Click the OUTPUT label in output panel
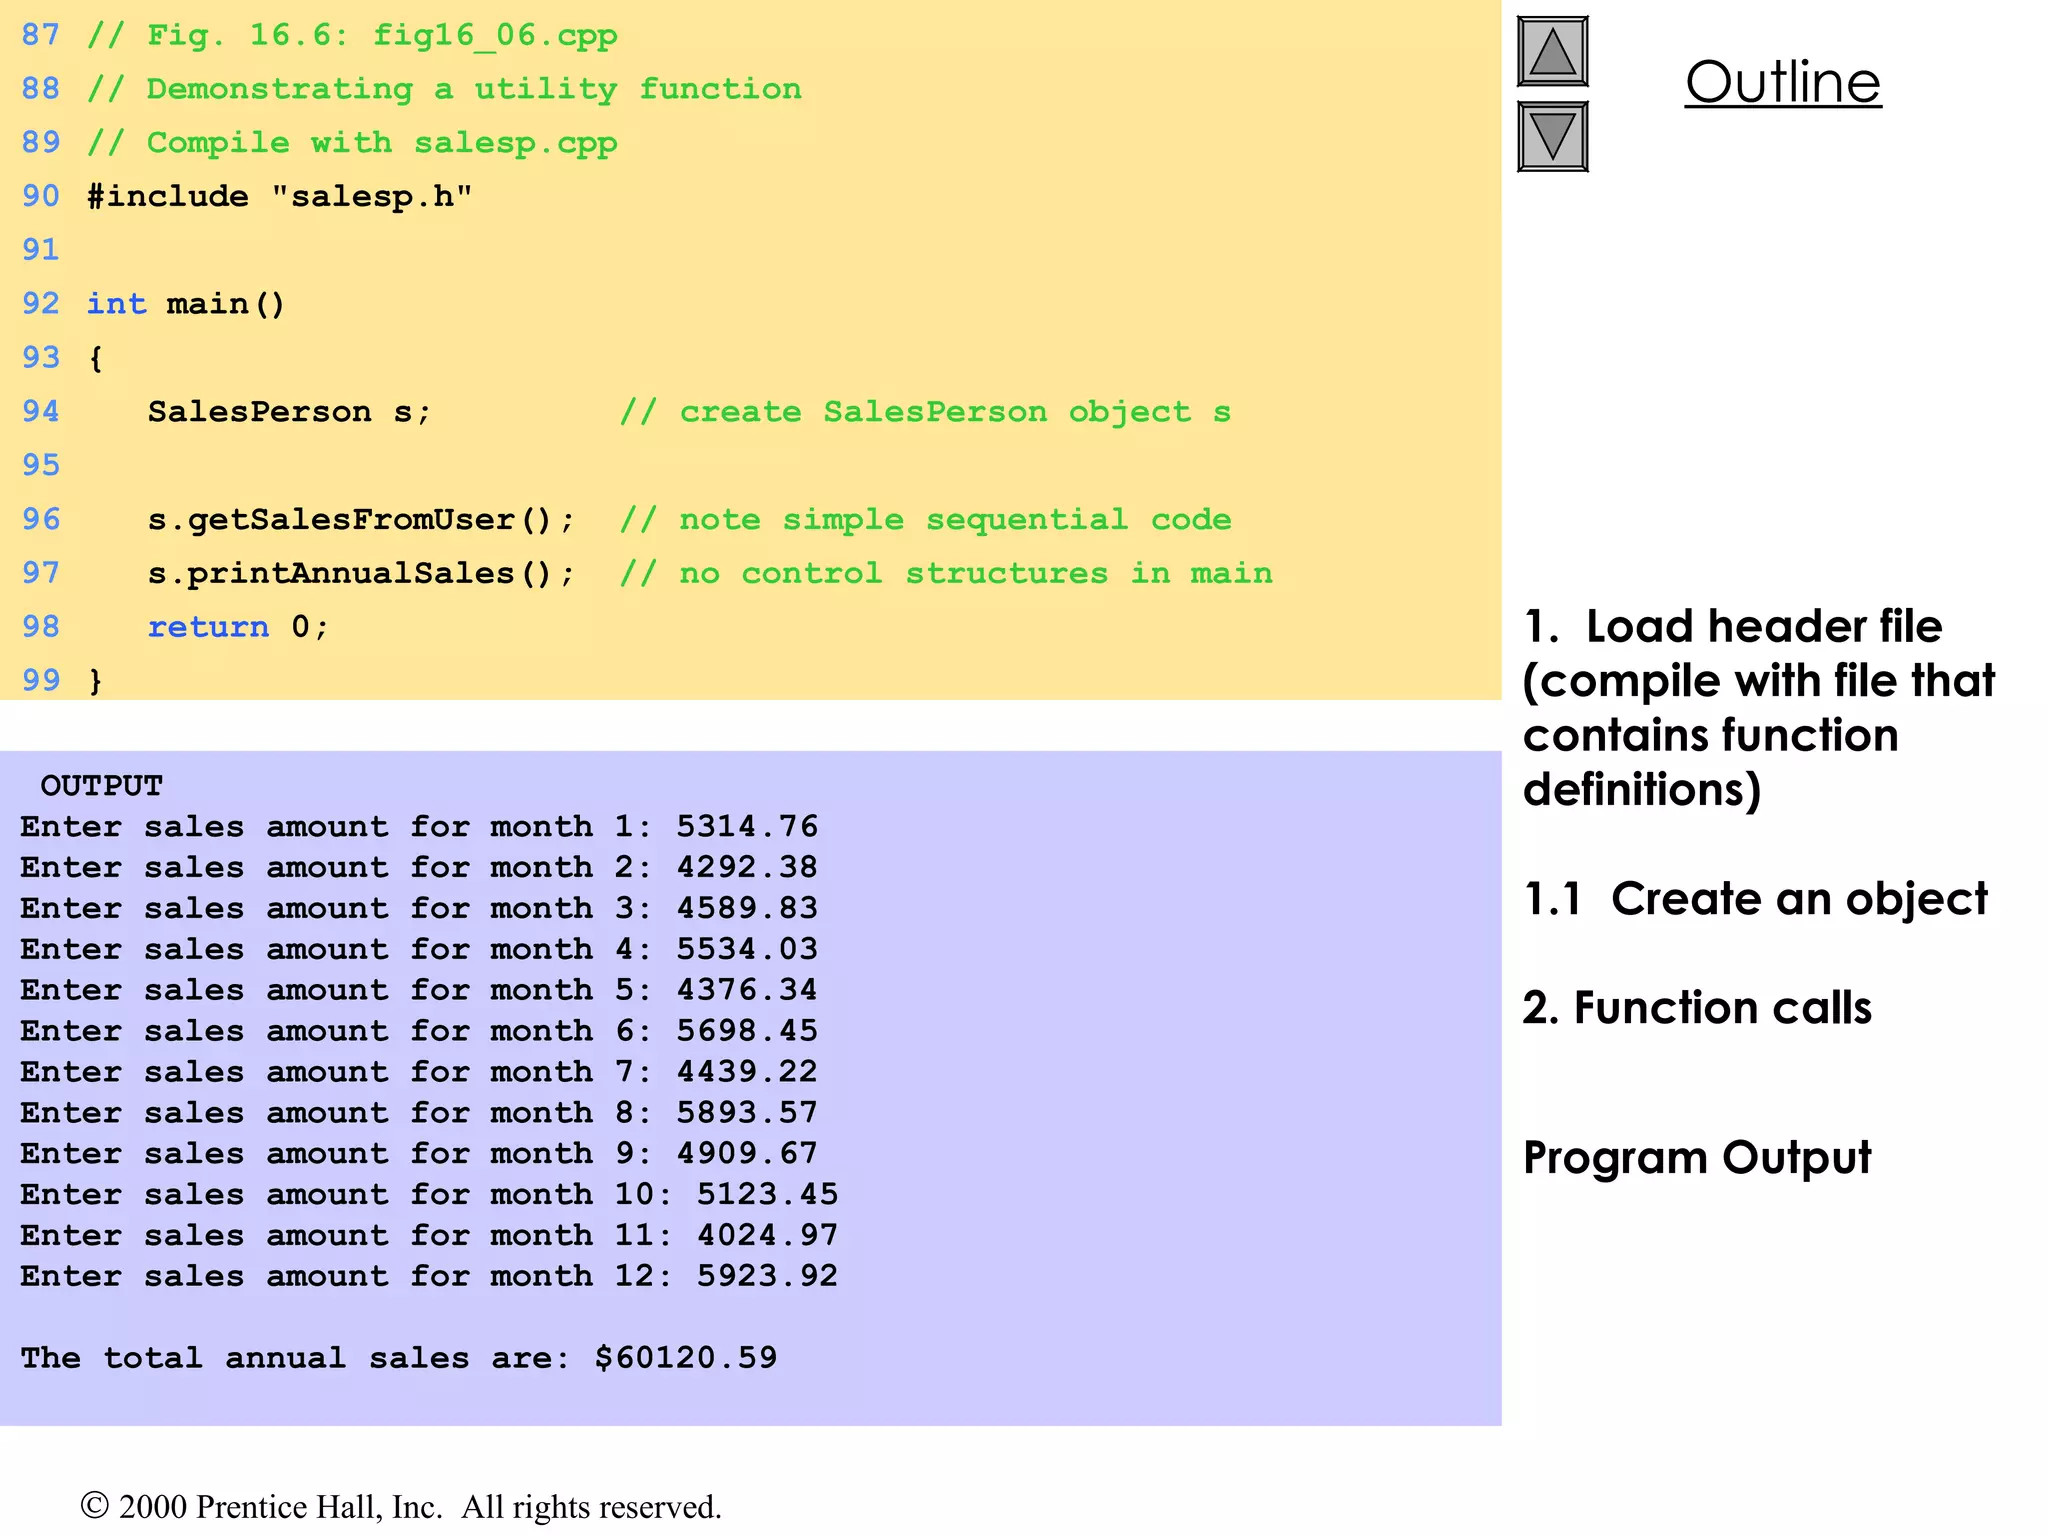Image resolution: width=2048 pixels, height=1536 pixels. [x=101, y=786]
